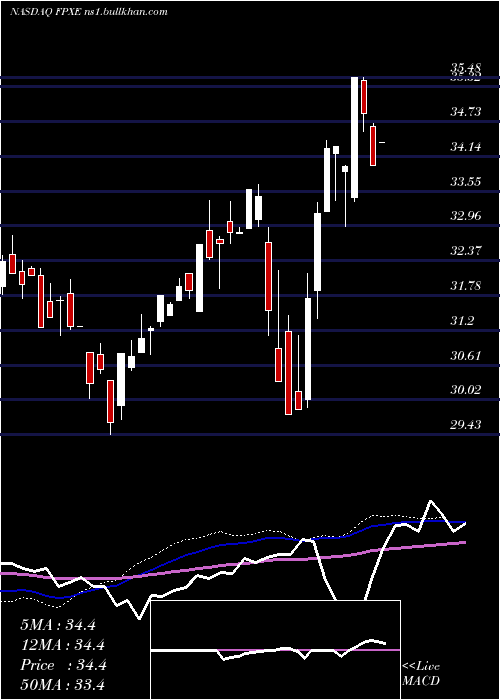Click the last red candlestick near 34.14
The image size is (500, 700).
[x=373, y=146]
